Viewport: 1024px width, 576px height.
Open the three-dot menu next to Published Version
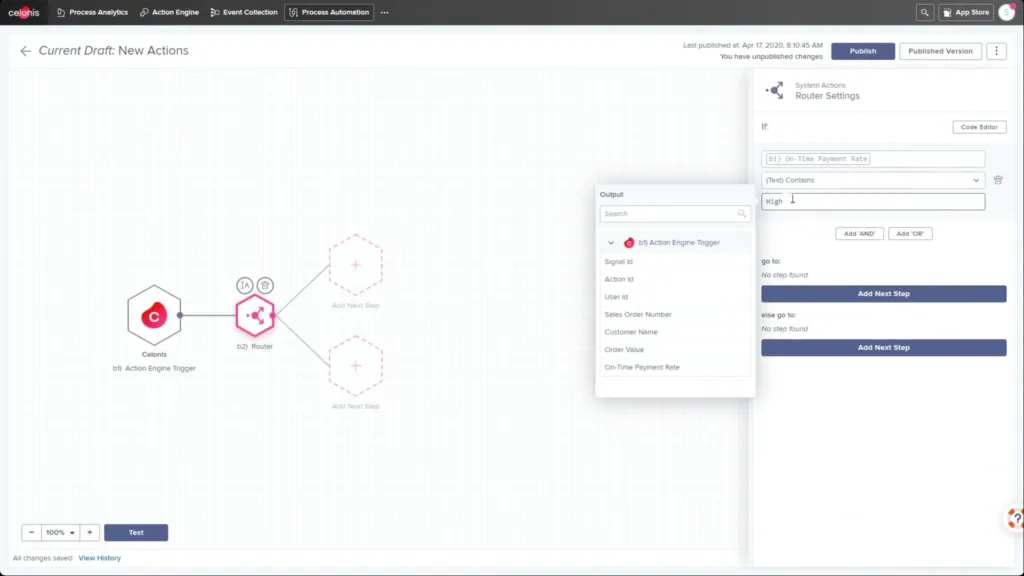(996, 51)
